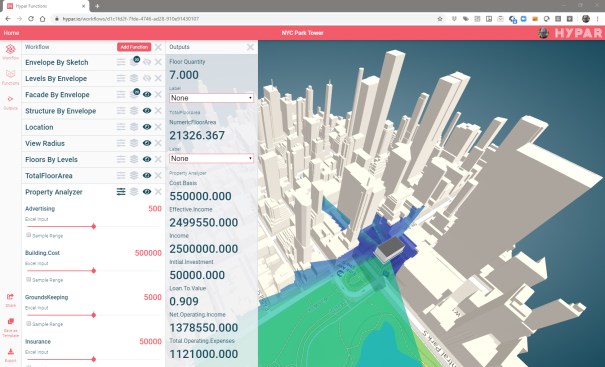Click the Building Cost slider handle
Image resolution: width=605 pixels, height=367 pixels.
click(x=94, y=271)
